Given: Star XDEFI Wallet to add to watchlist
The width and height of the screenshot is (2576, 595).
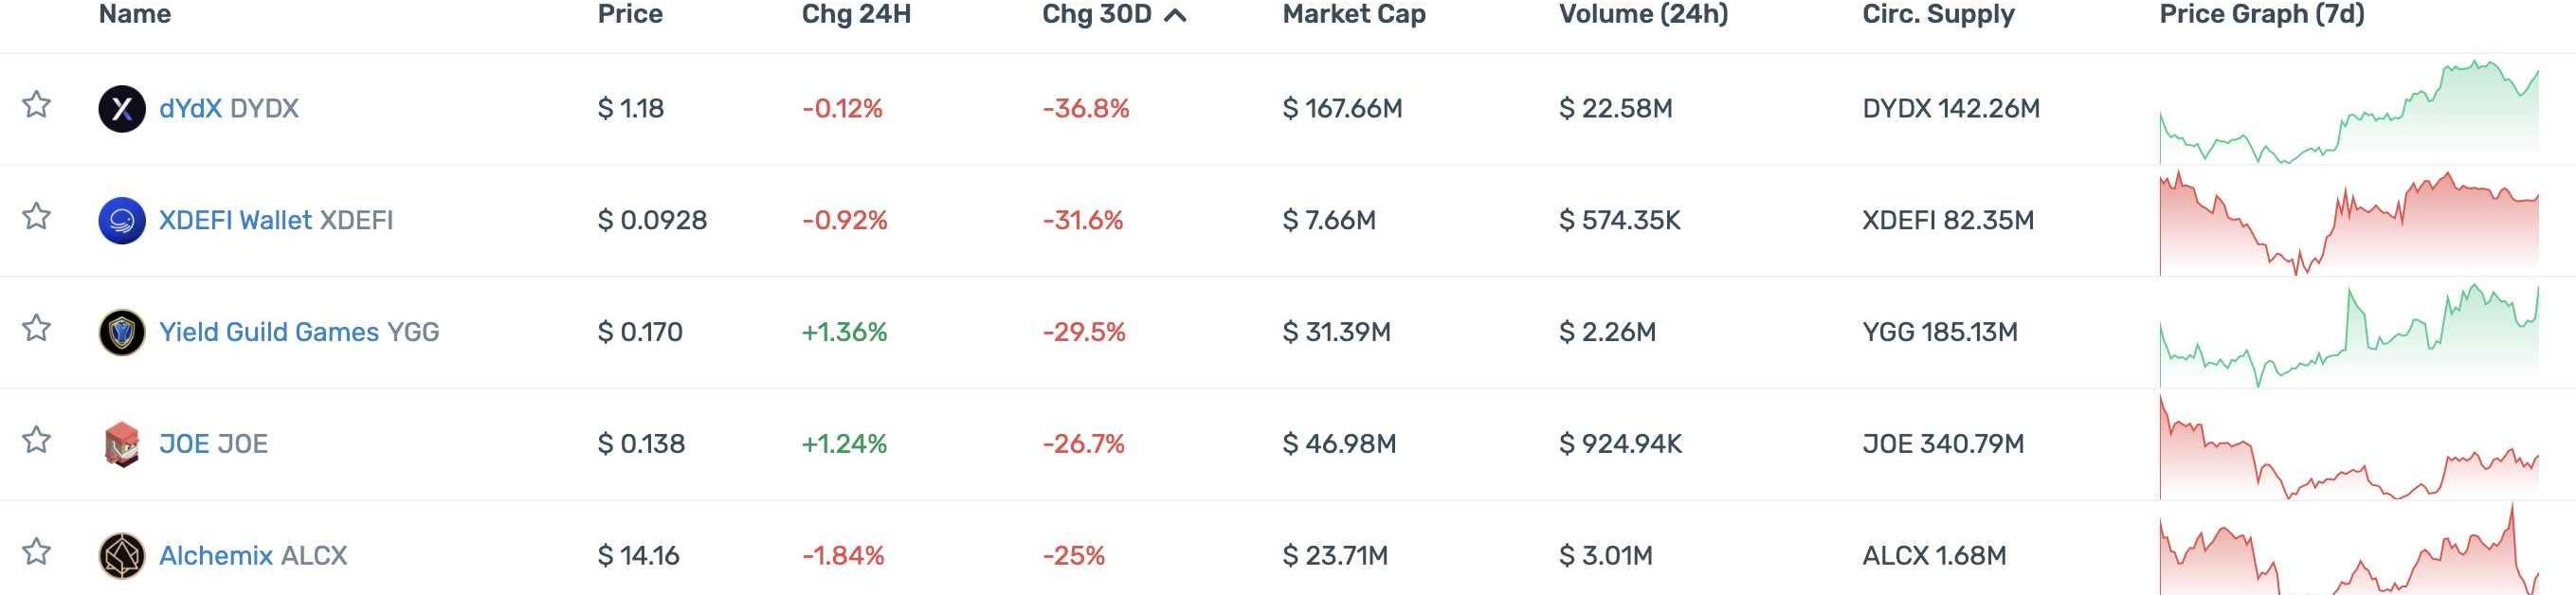Looking at the screenshot, I should (x=37, y=217).
